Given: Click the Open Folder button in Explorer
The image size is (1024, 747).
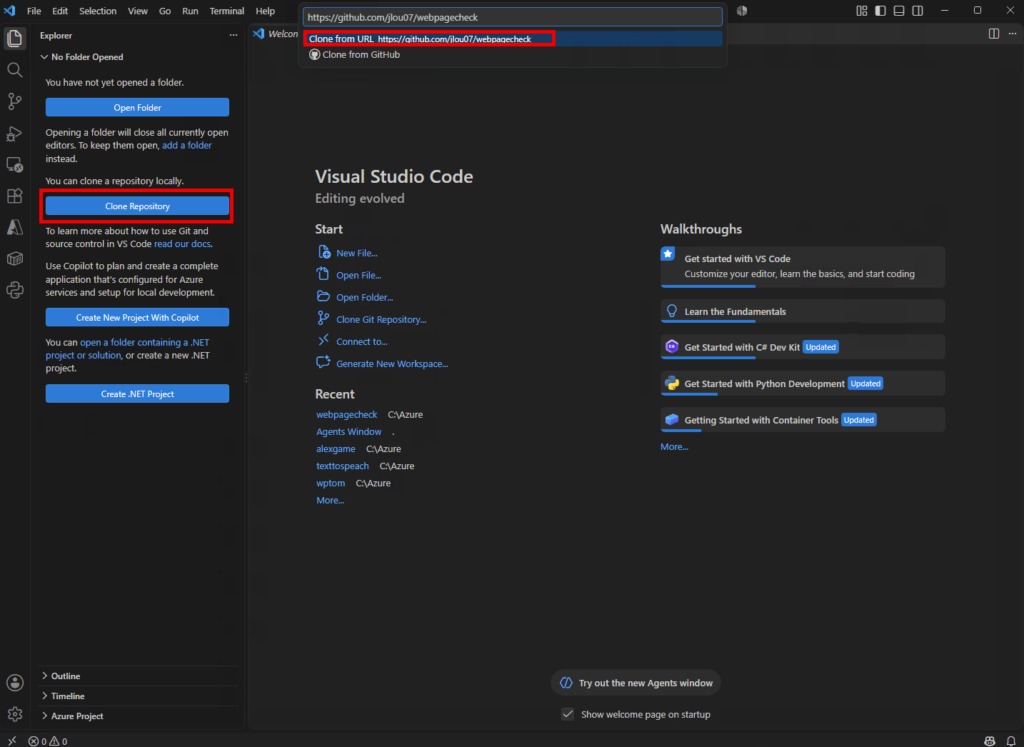Looking at the screenshot, I should pyautogui.click(x=137, y=107).
